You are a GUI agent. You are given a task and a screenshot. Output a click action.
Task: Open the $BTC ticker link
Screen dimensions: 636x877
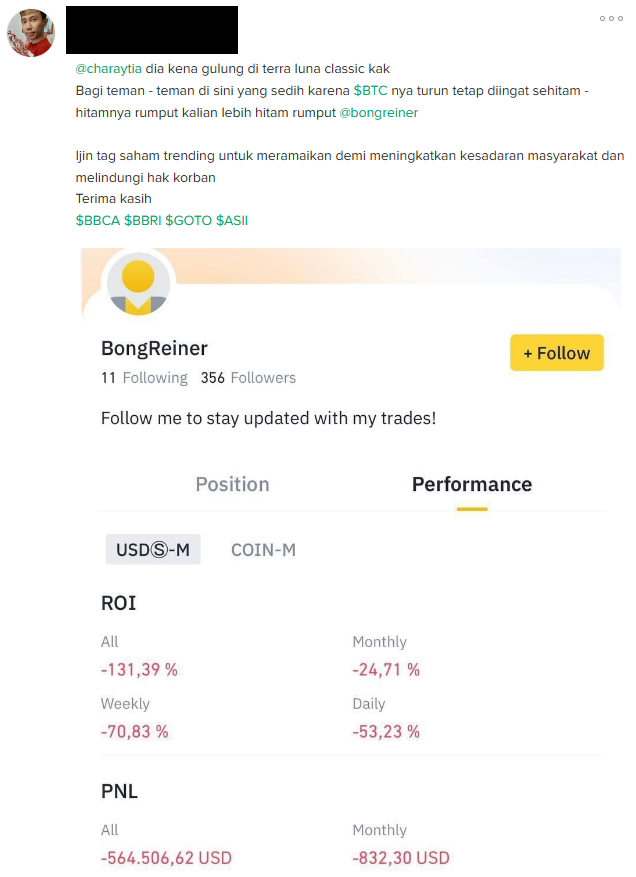[x=370, y=91]
